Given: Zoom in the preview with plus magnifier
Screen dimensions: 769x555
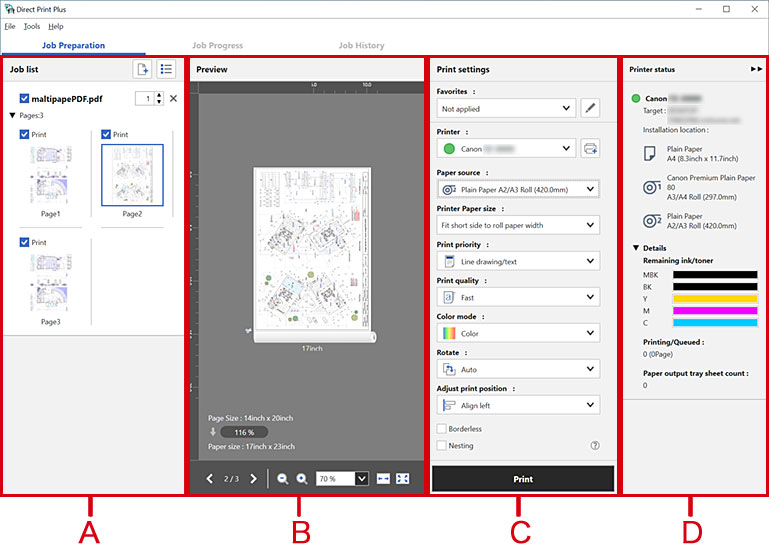Looking at the screenshot, I should [301, 479].
